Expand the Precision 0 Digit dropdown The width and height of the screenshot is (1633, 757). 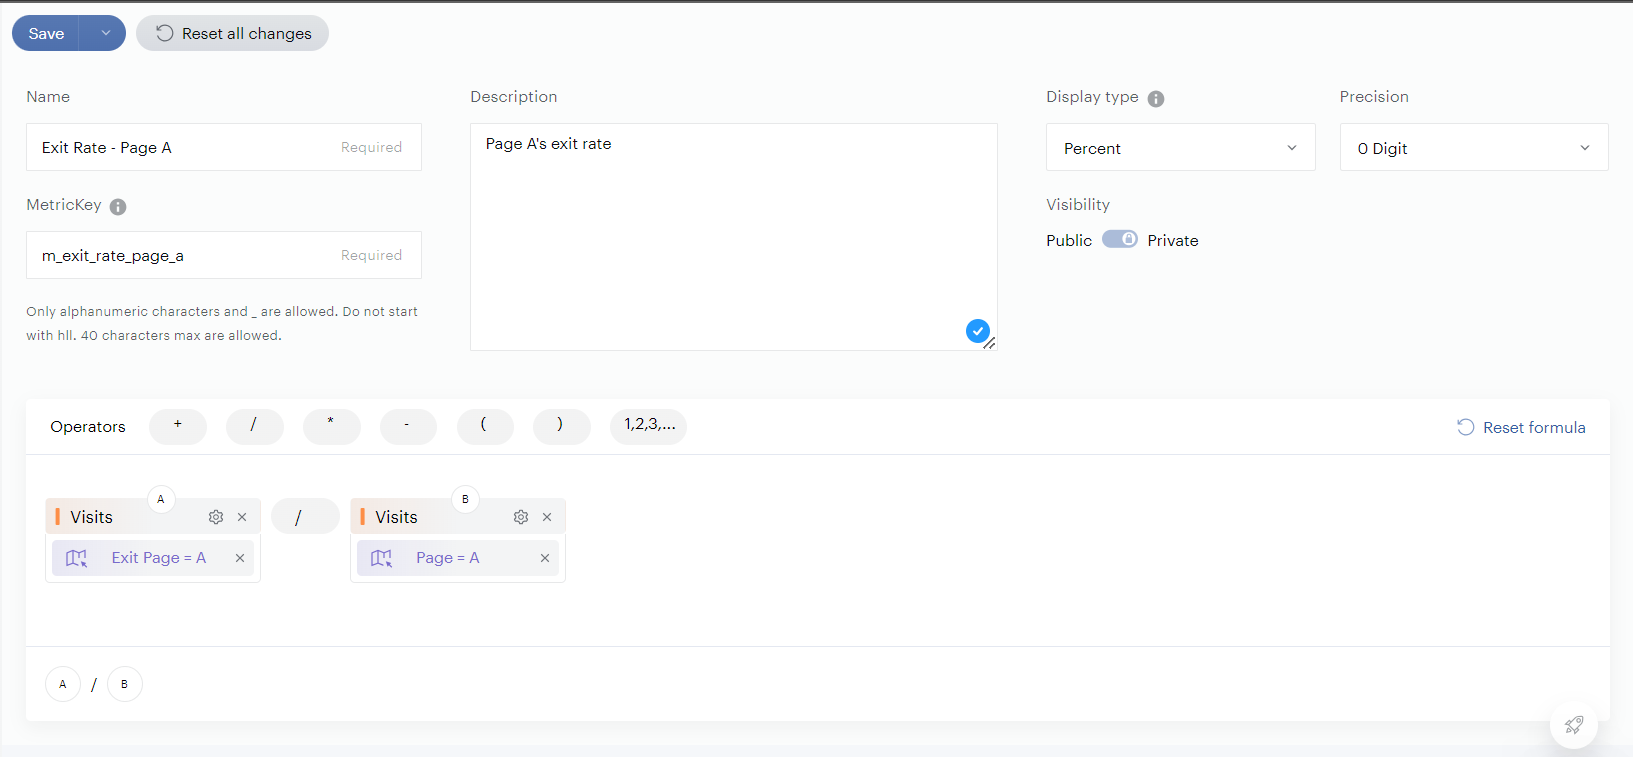click(1473, 148)
